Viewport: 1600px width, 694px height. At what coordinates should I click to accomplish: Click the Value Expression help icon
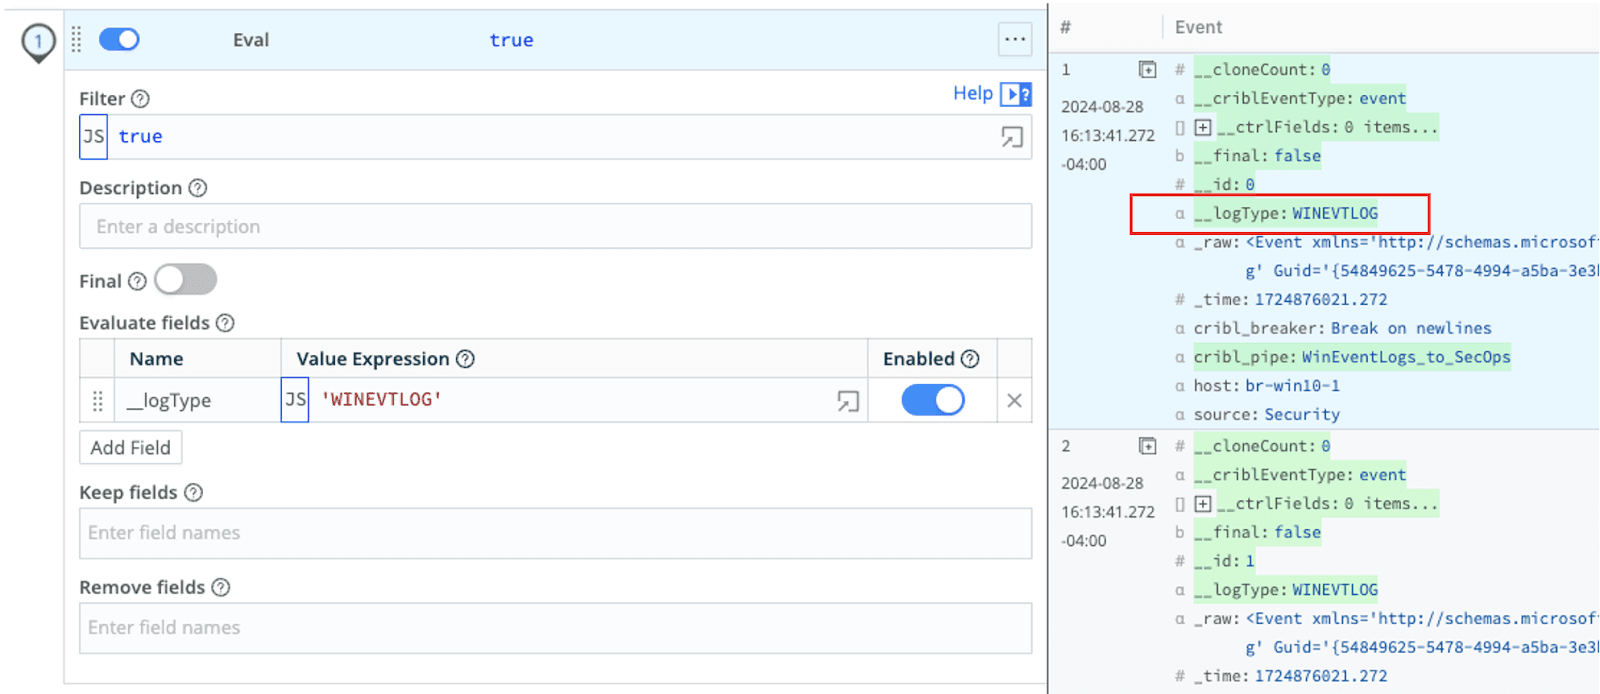coord(465,359)
